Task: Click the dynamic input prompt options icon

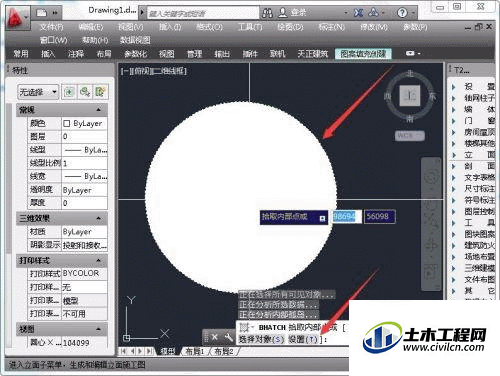Action: tap(322, 218)
